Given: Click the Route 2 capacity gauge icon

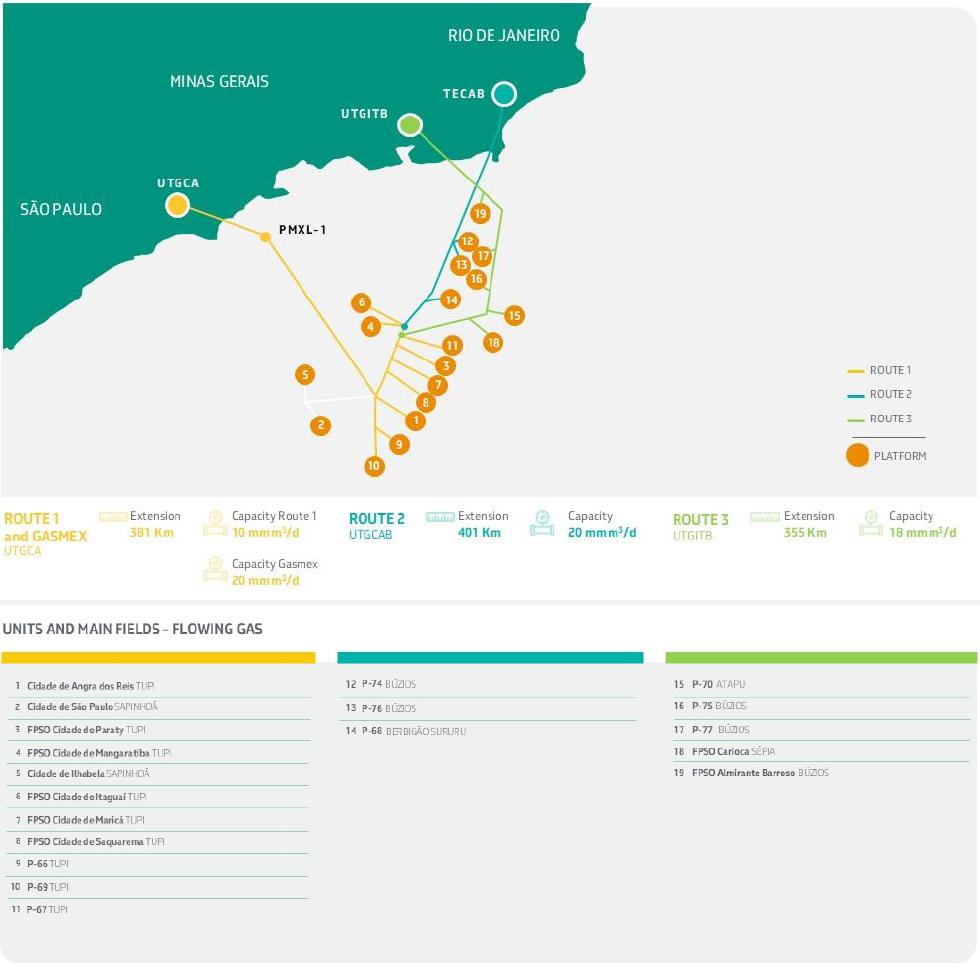Looking at the screenshot, I should click(x=542, y=524).
